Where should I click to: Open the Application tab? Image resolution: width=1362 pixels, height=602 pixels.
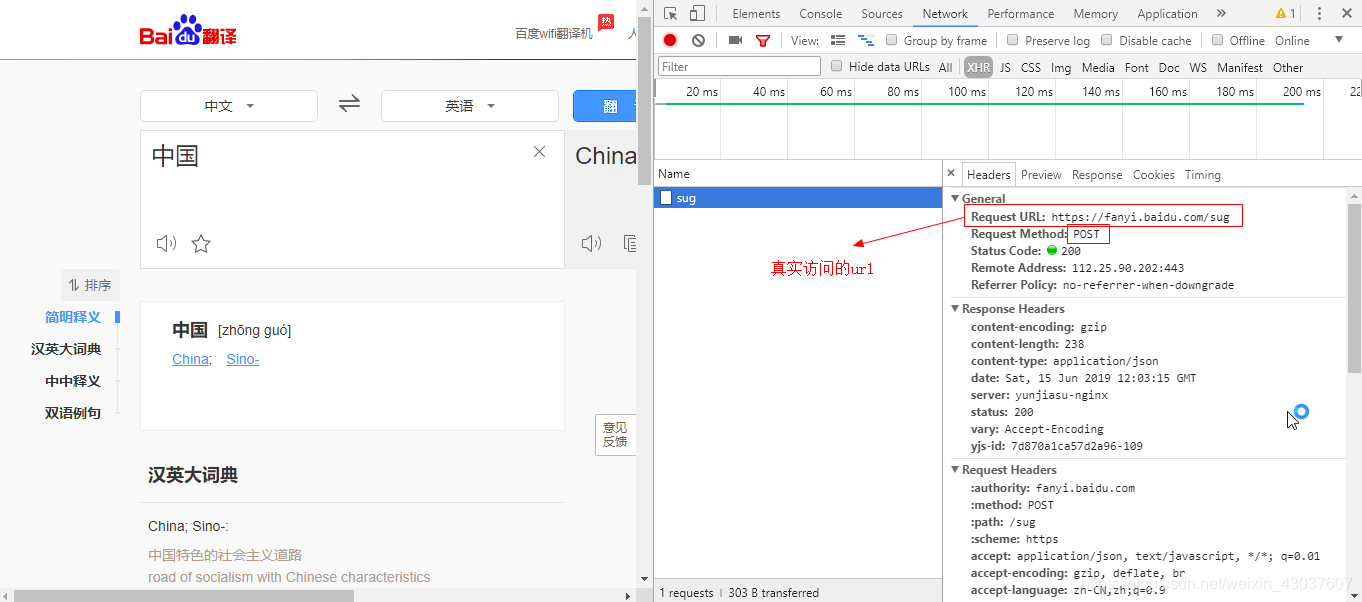click(x=1167, y=14)
